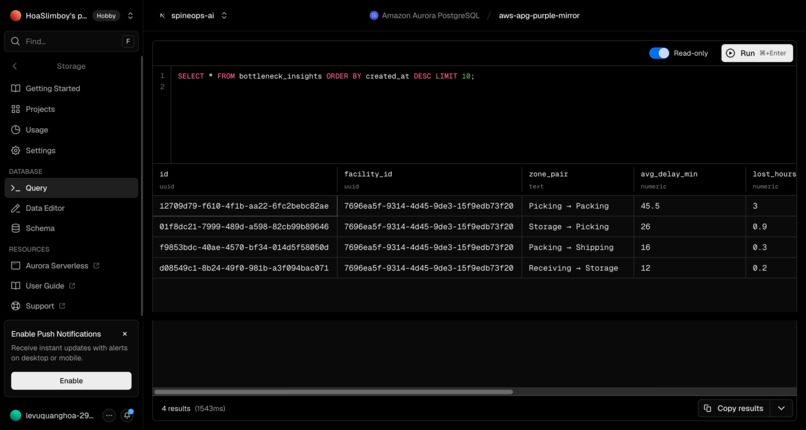Screen dimensions: 806x430
Task: Select the cell 12709d79-f610-4f1b-aa22-6fc2bebc82ae
Action: (x=245, y=206)
